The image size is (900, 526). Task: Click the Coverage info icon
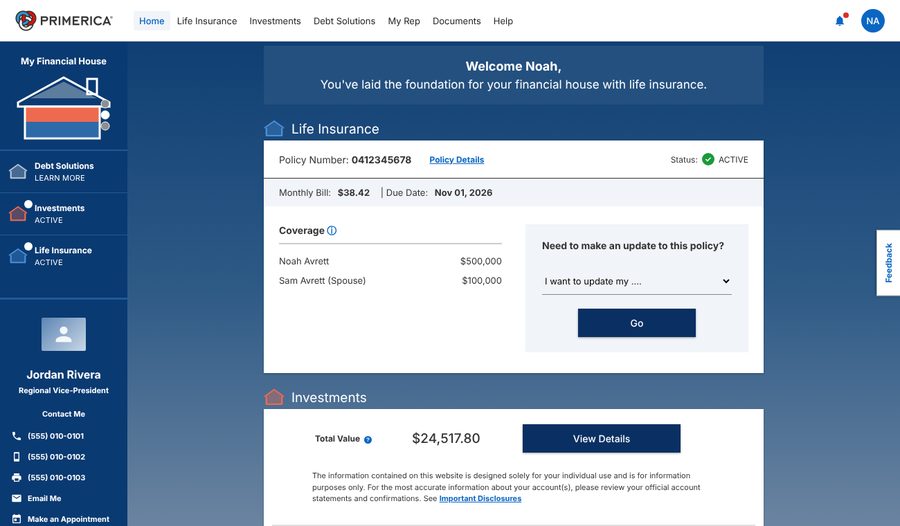(x=332, y=230)
